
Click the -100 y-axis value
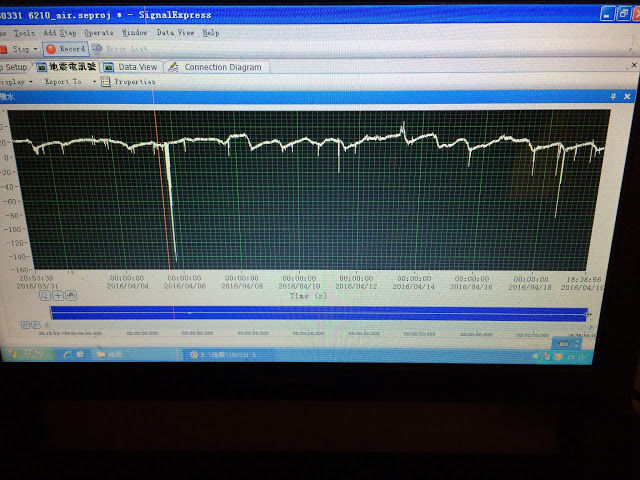coord(12,229)
